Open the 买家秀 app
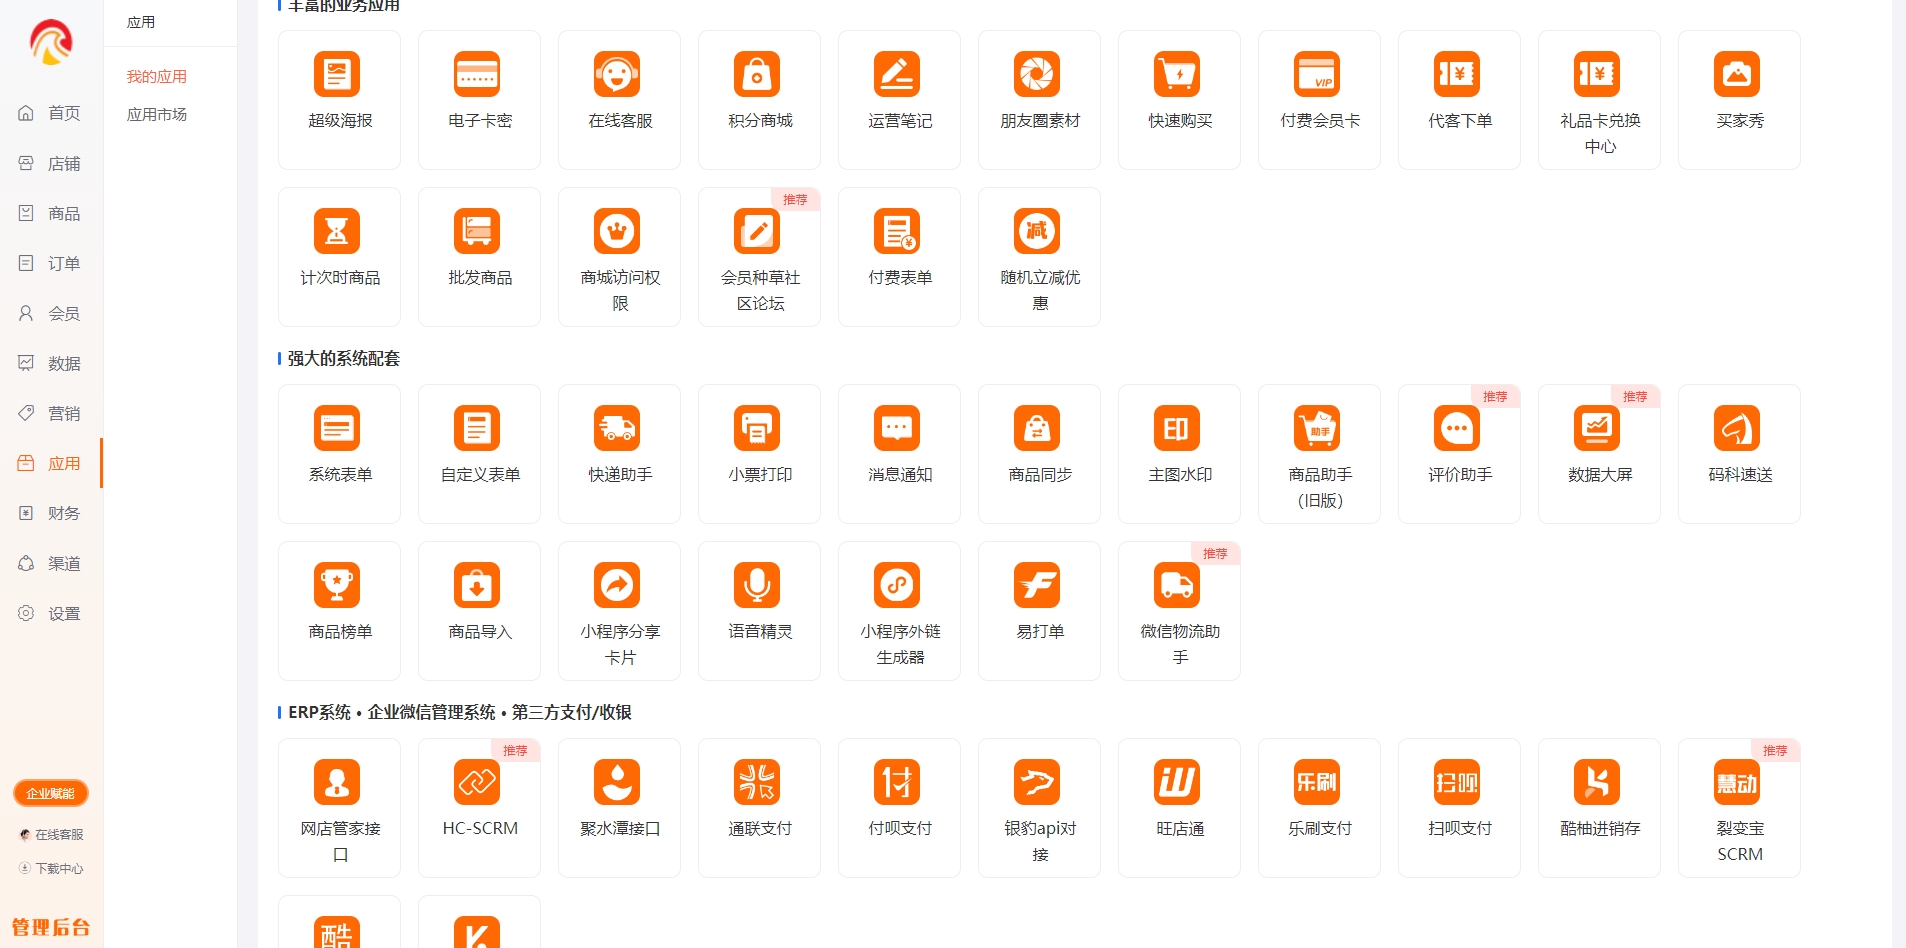1906x948 pixels. tap(1739, 100)
